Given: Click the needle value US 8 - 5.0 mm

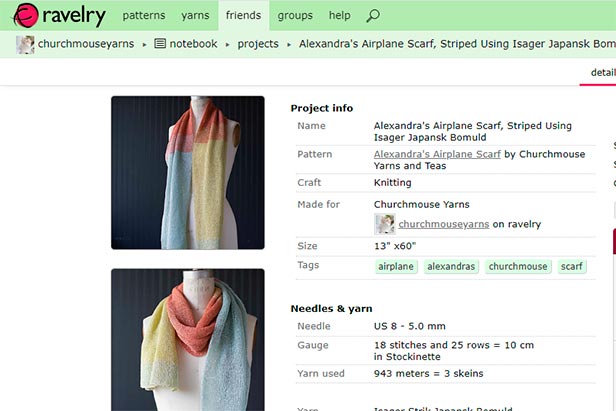Looking at the screenshot, I should tap(410, 326).
